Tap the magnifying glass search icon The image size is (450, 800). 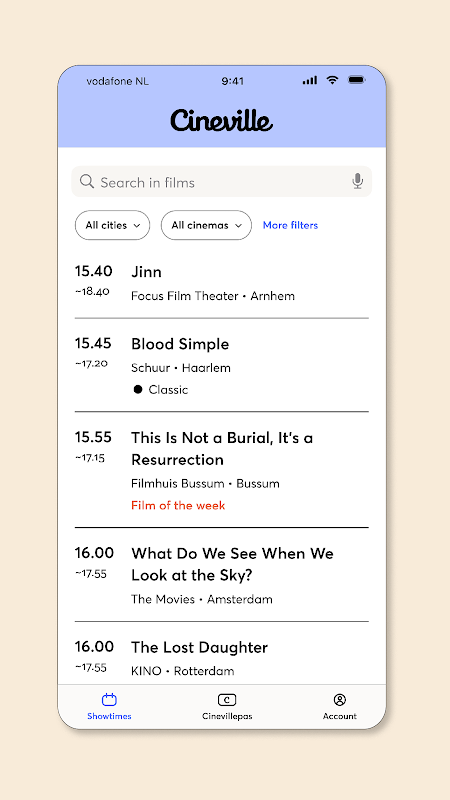point(87,181)
